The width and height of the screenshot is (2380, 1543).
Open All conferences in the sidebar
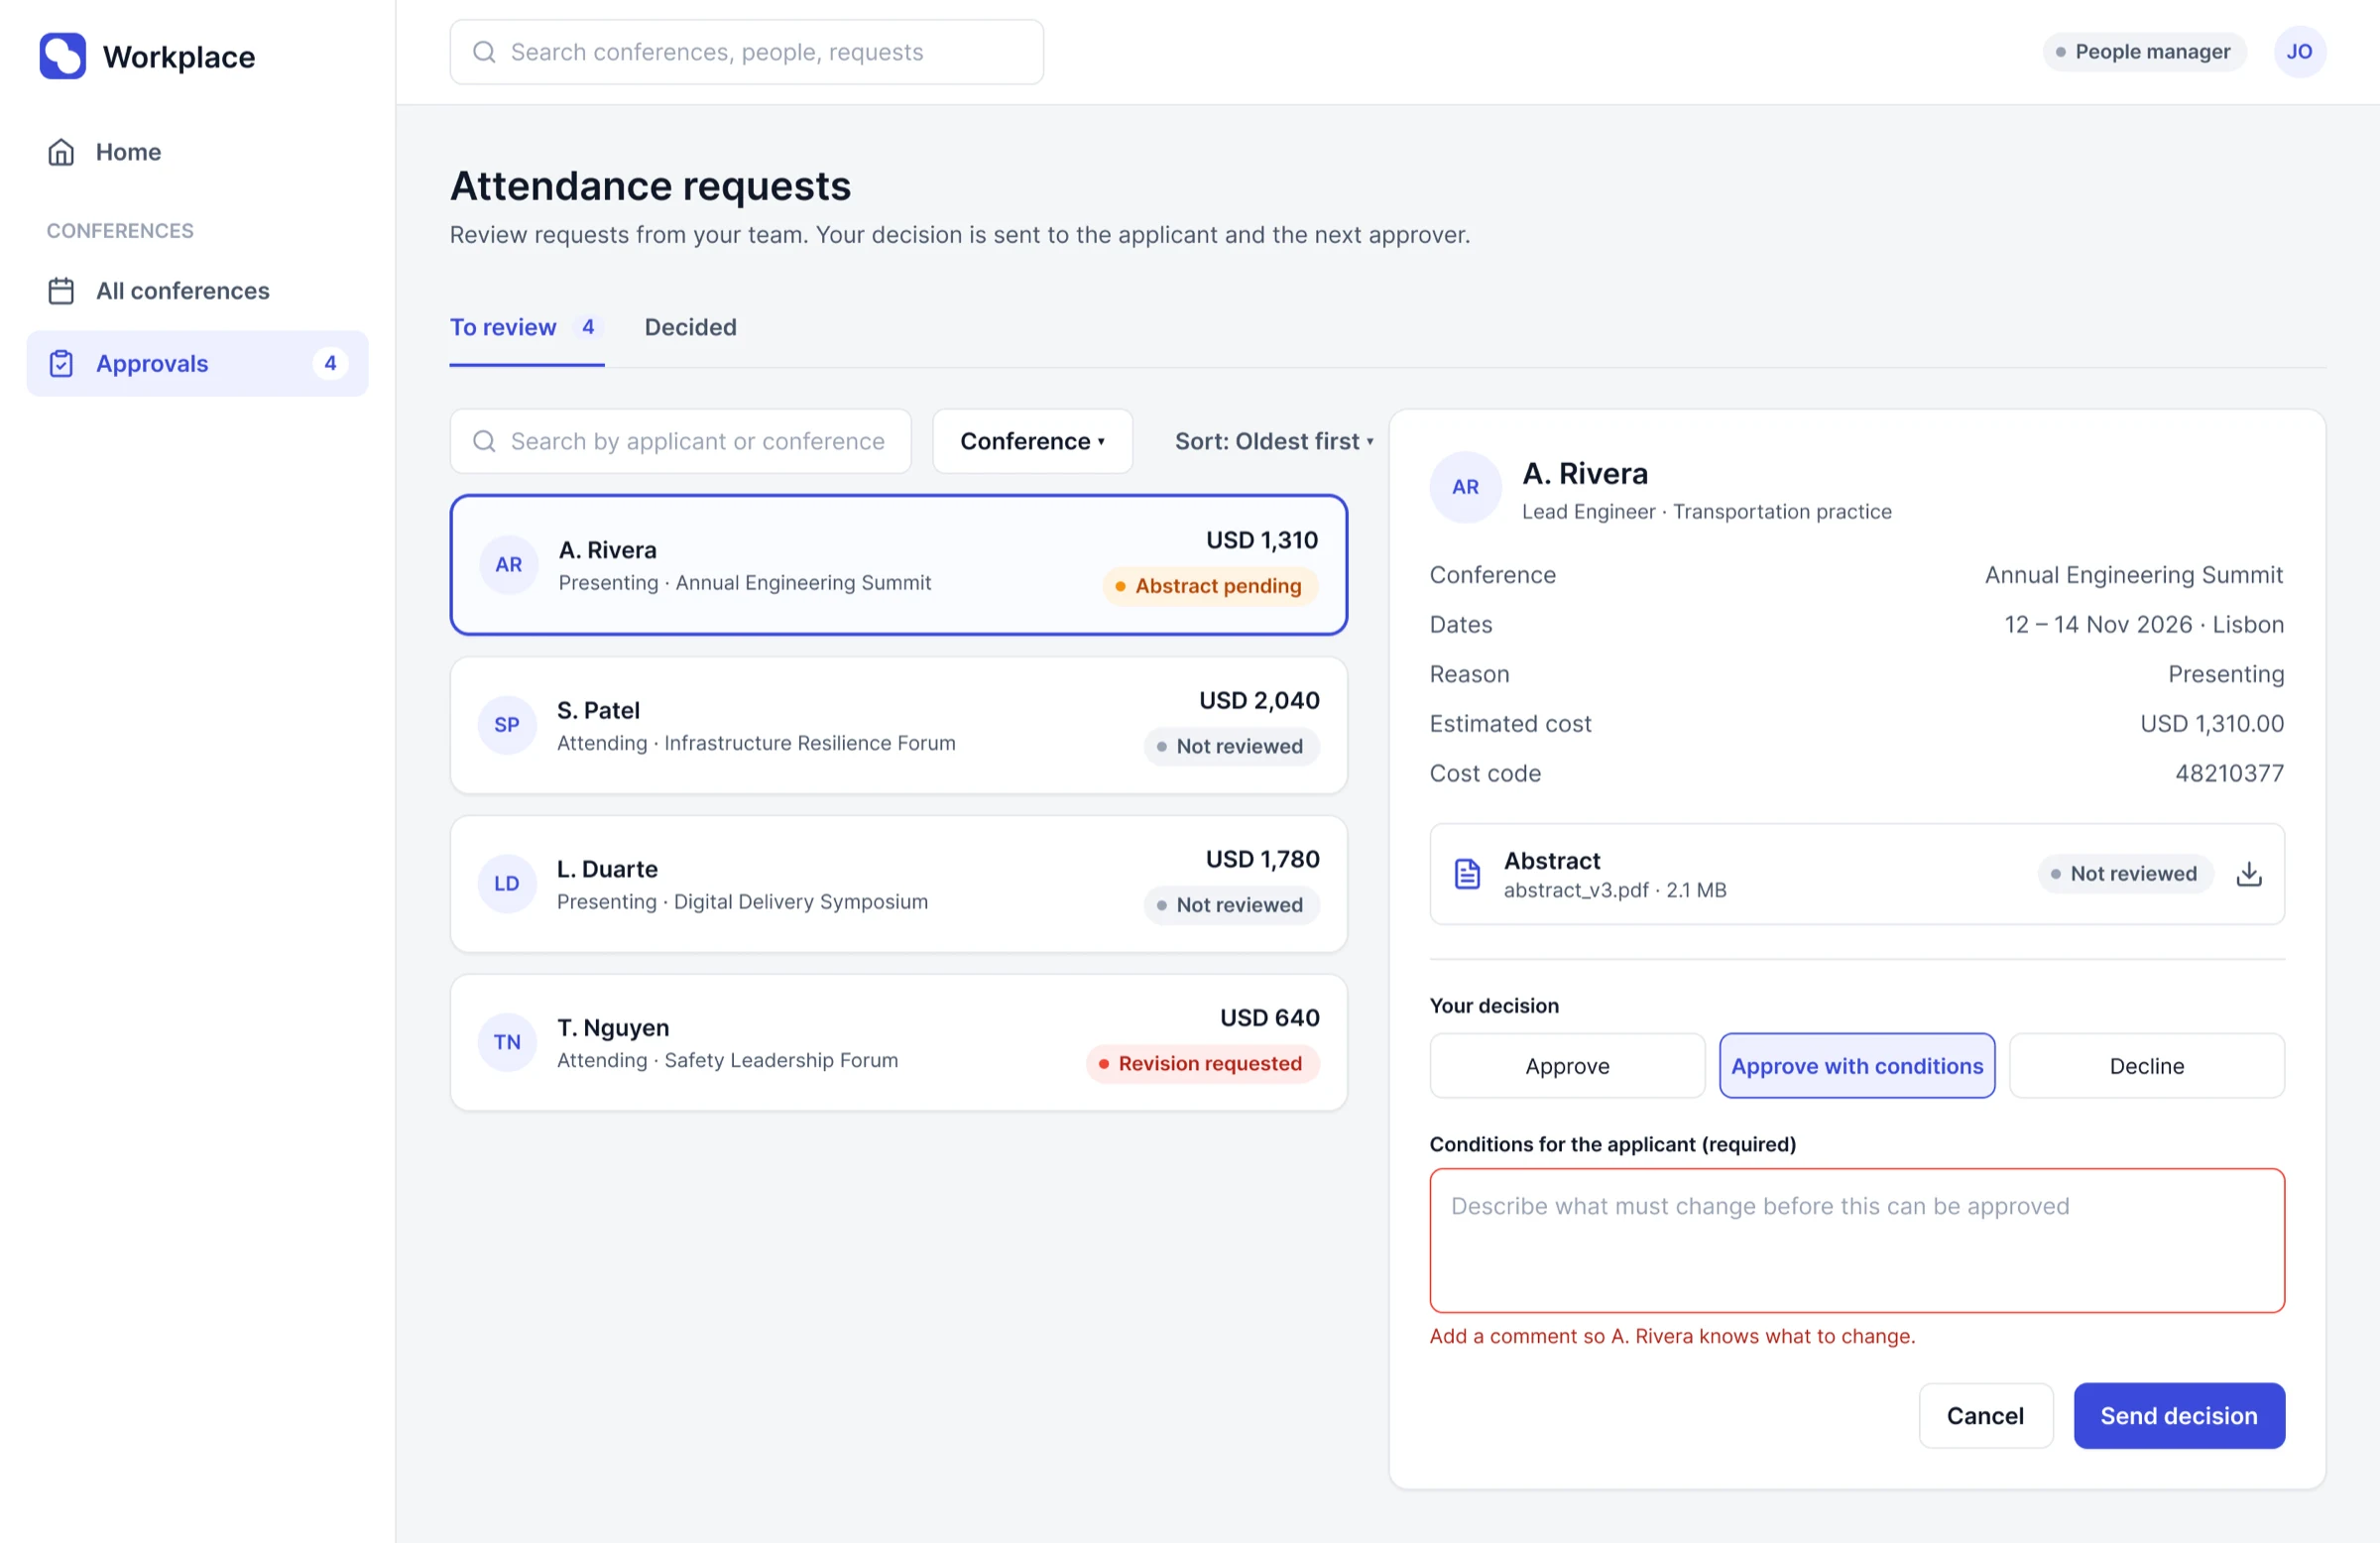coord(197,291)
